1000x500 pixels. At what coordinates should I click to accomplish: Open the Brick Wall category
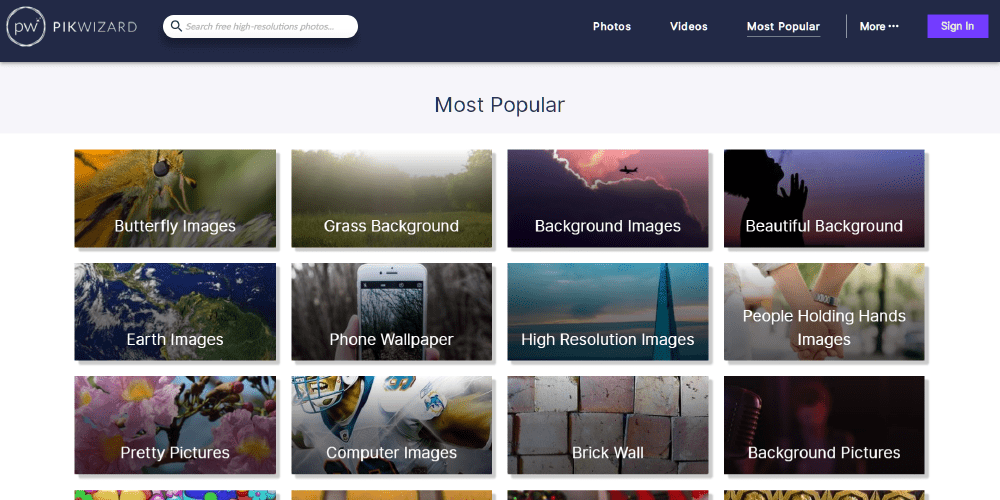608,425
